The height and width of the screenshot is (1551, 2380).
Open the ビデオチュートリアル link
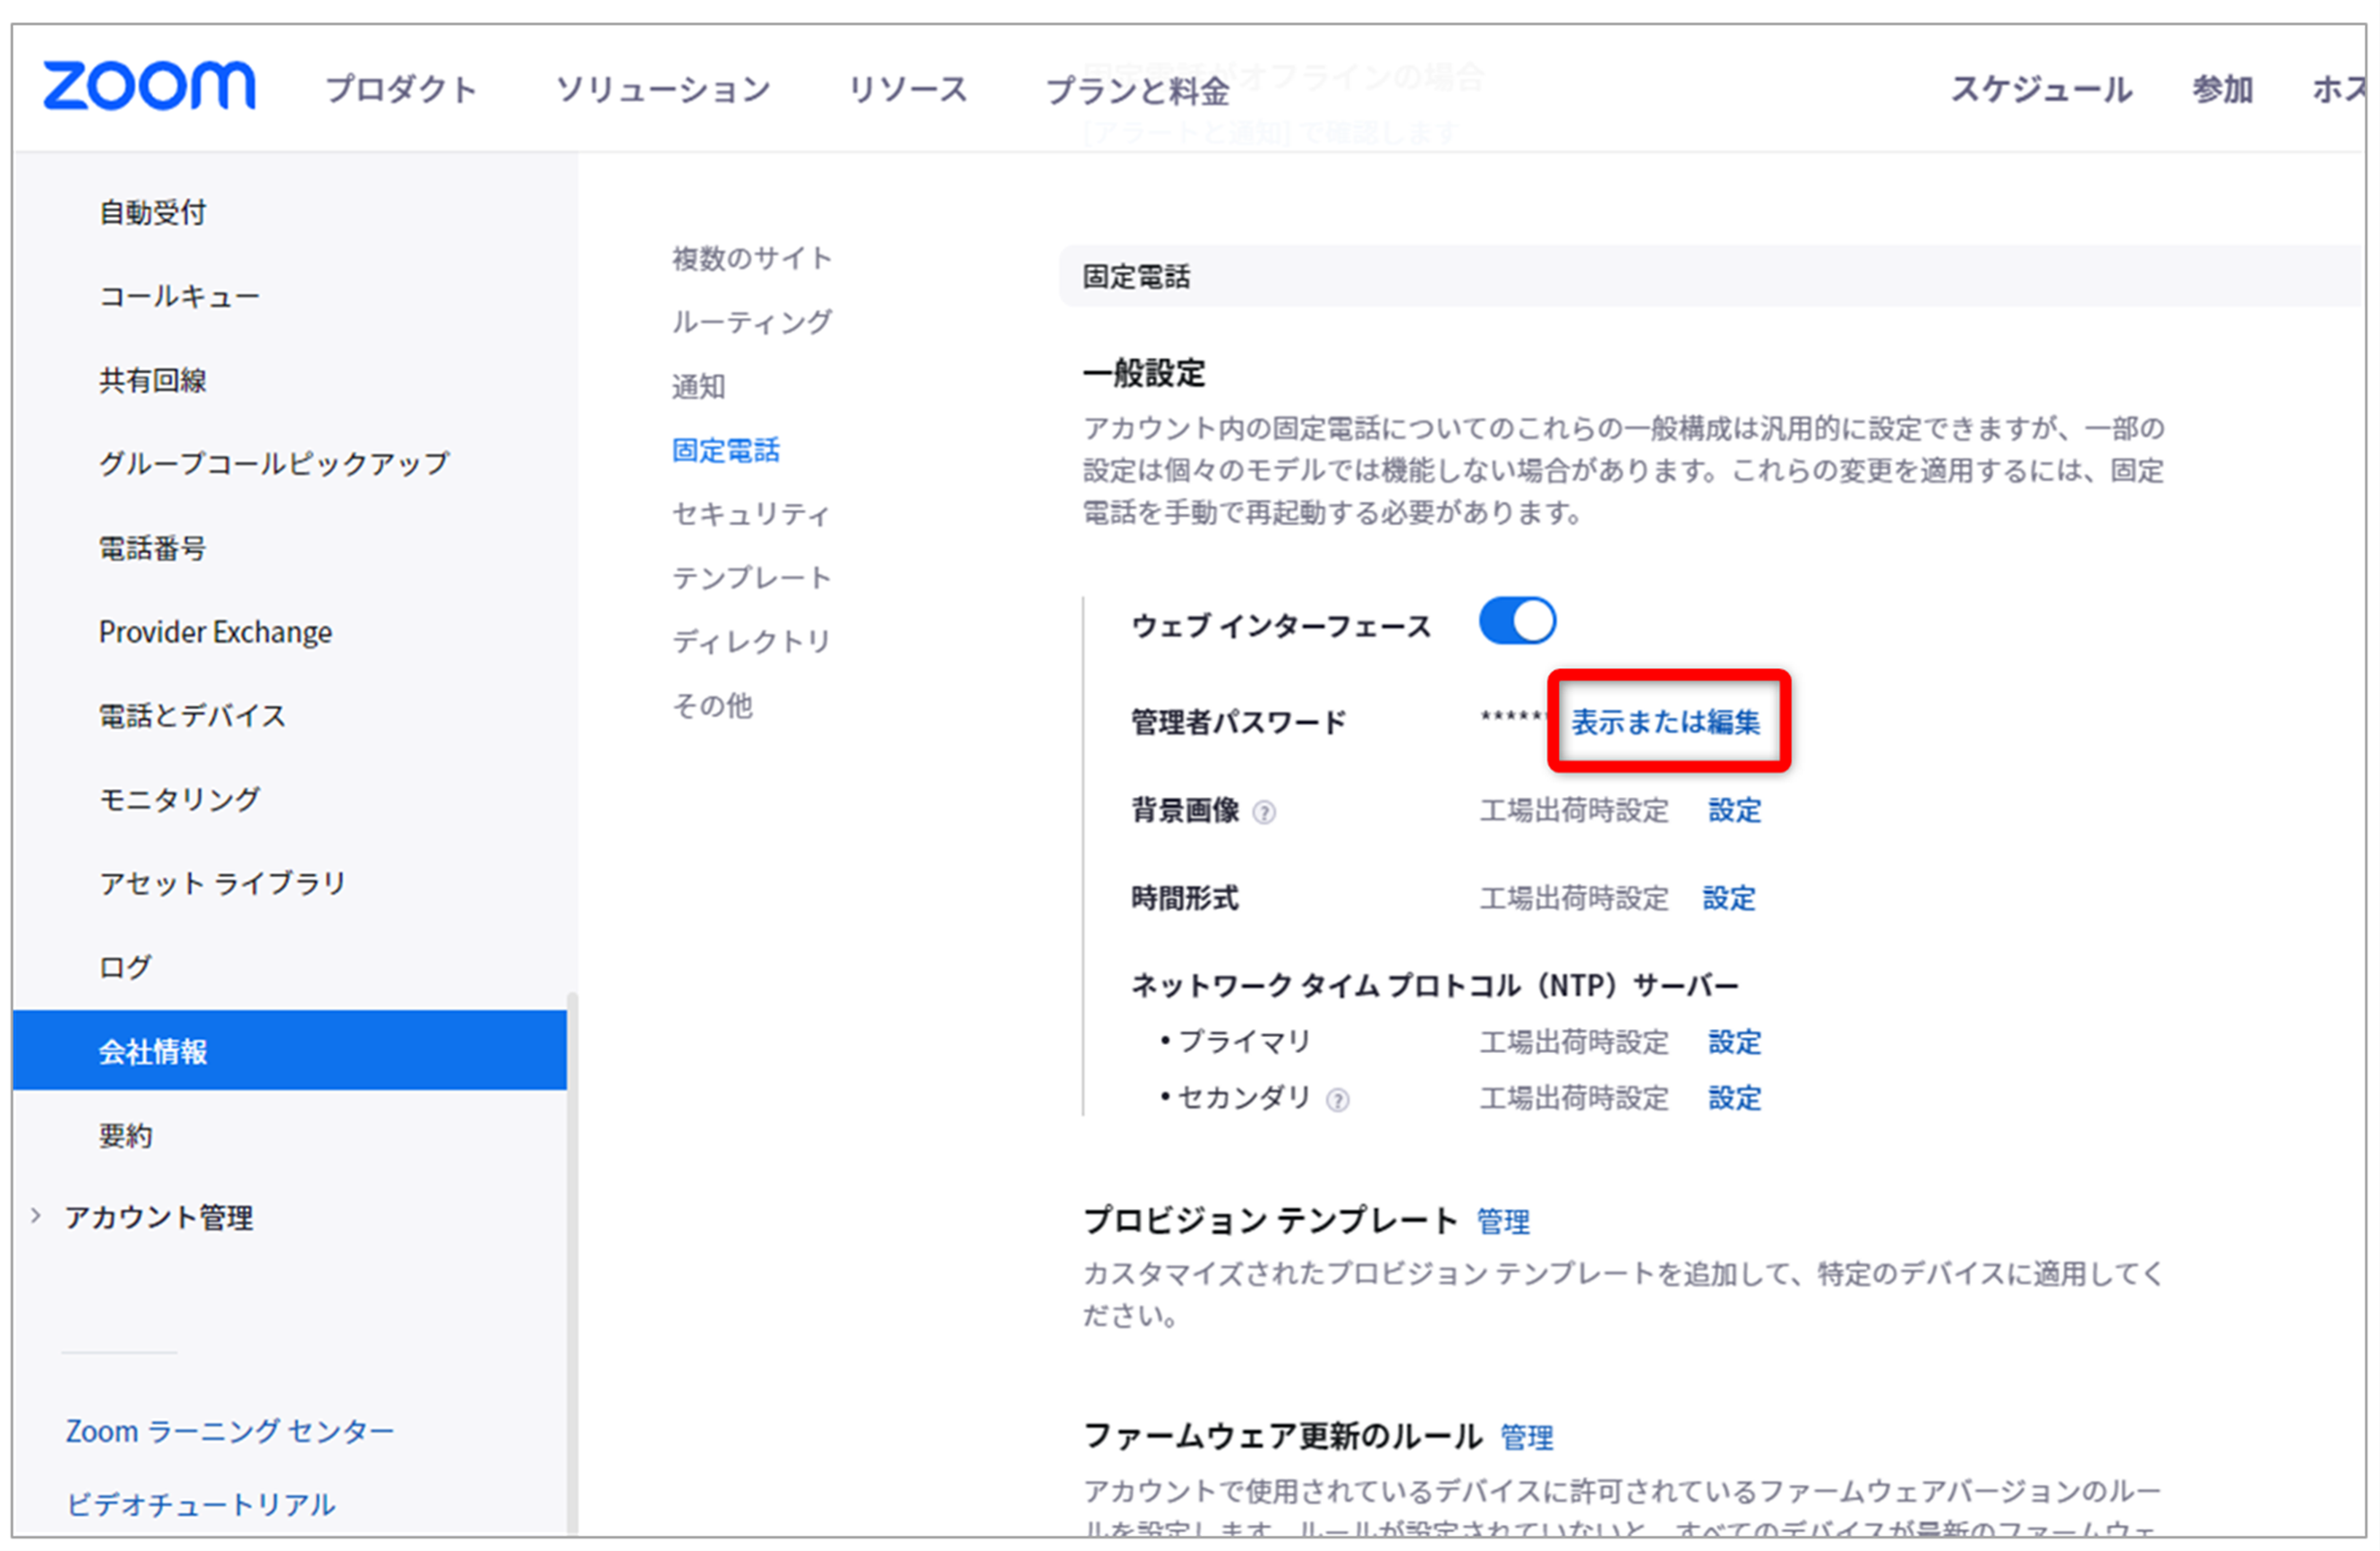click(x=200, y=1504)
